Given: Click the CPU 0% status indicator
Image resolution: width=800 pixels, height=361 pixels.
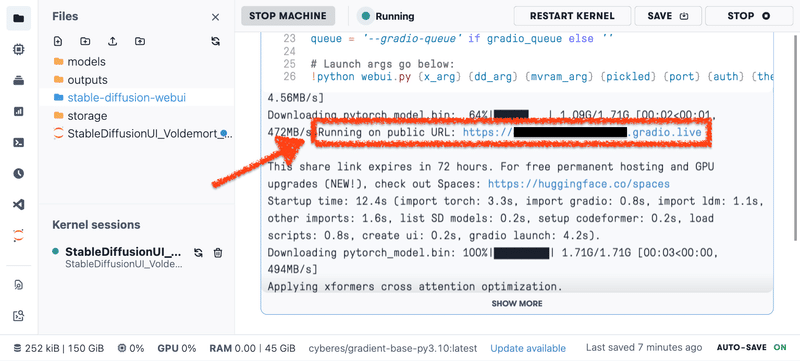Looking at the screenshot, I should pos(131,348).
